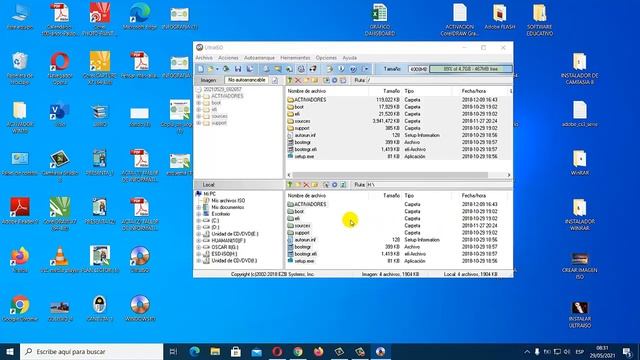Image resolution: width=640 pixels, height=360 pixels.
Task: Open CREAR IMAGEN ISO desktop icon
Action: tap(580, 265)
